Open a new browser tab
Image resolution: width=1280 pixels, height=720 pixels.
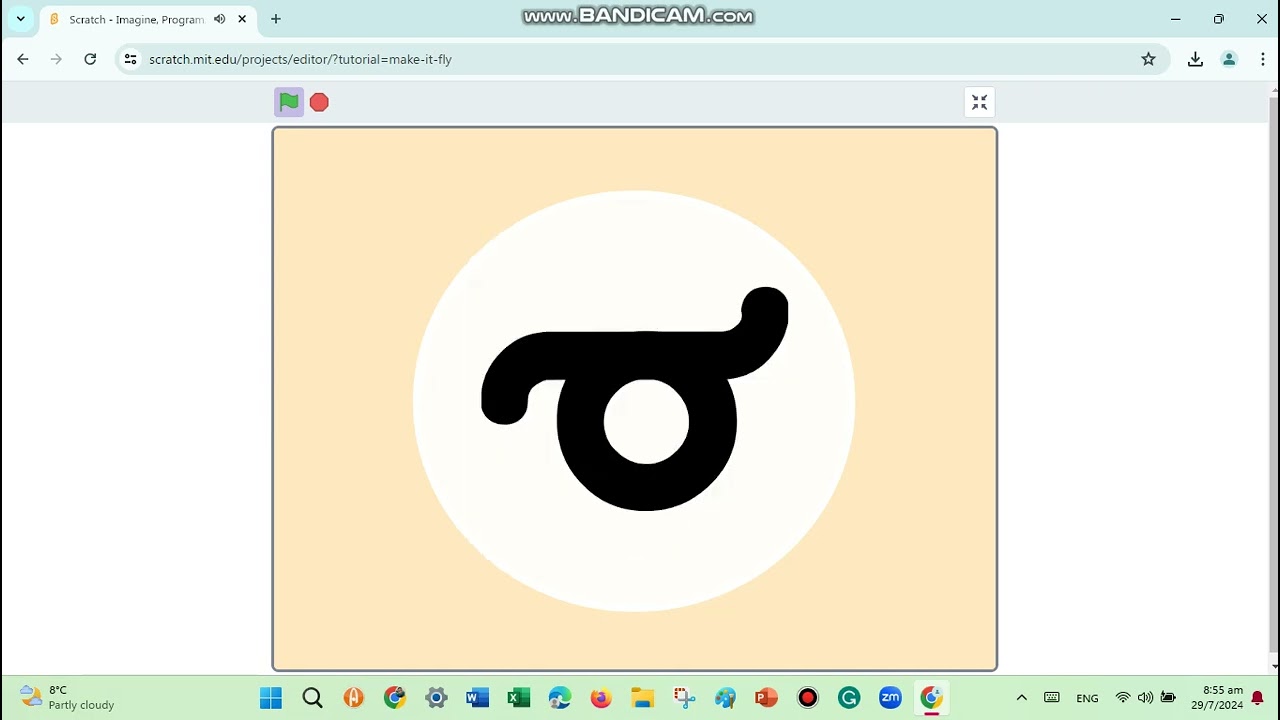(x=276, y=19)
